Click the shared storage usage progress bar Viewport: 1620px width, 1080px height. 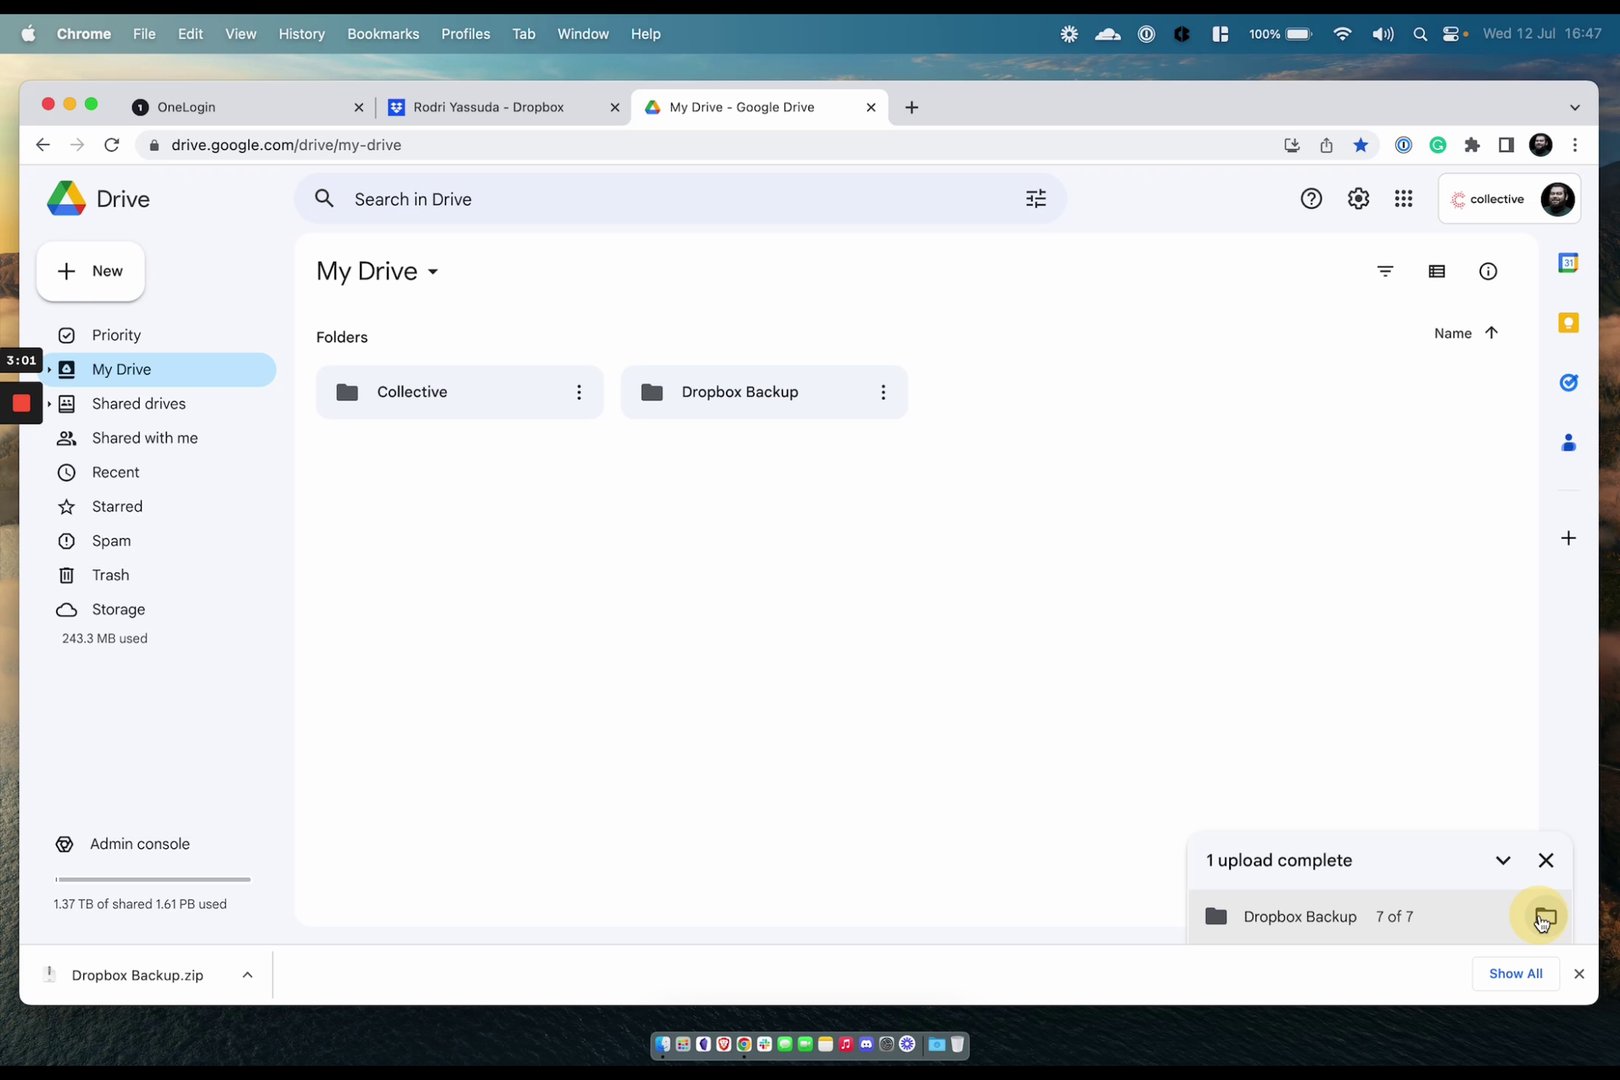[152, 879]
